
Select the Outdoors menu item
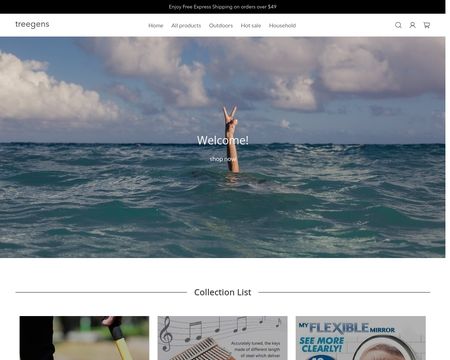point(221,26)
